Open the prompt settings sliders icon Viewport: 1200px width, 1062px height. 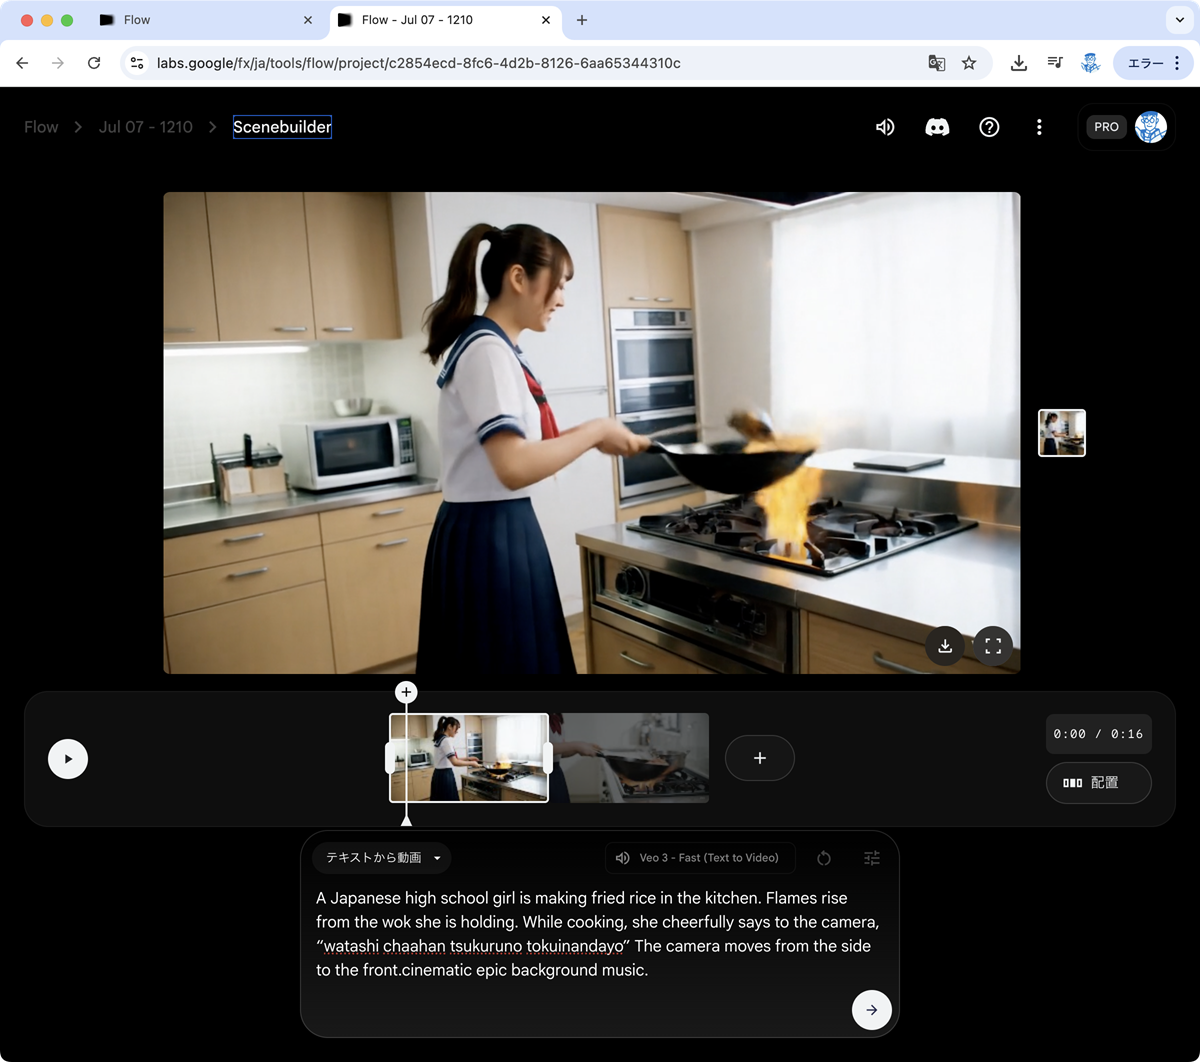[872, 858]
